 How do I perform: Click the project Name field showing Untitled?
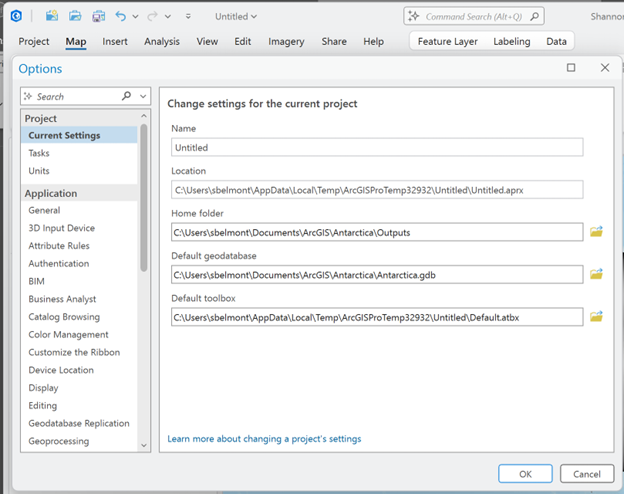coord(377,147)
